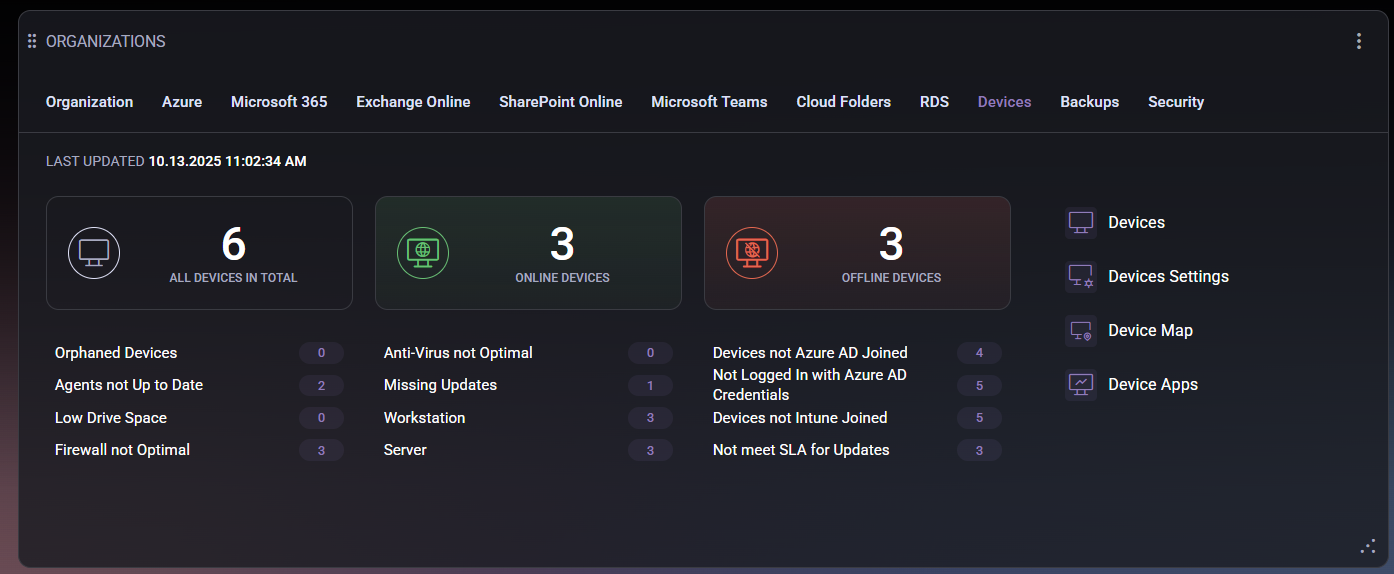
Task: Select the Backups tab
Action: click(x=1089, y=102)
